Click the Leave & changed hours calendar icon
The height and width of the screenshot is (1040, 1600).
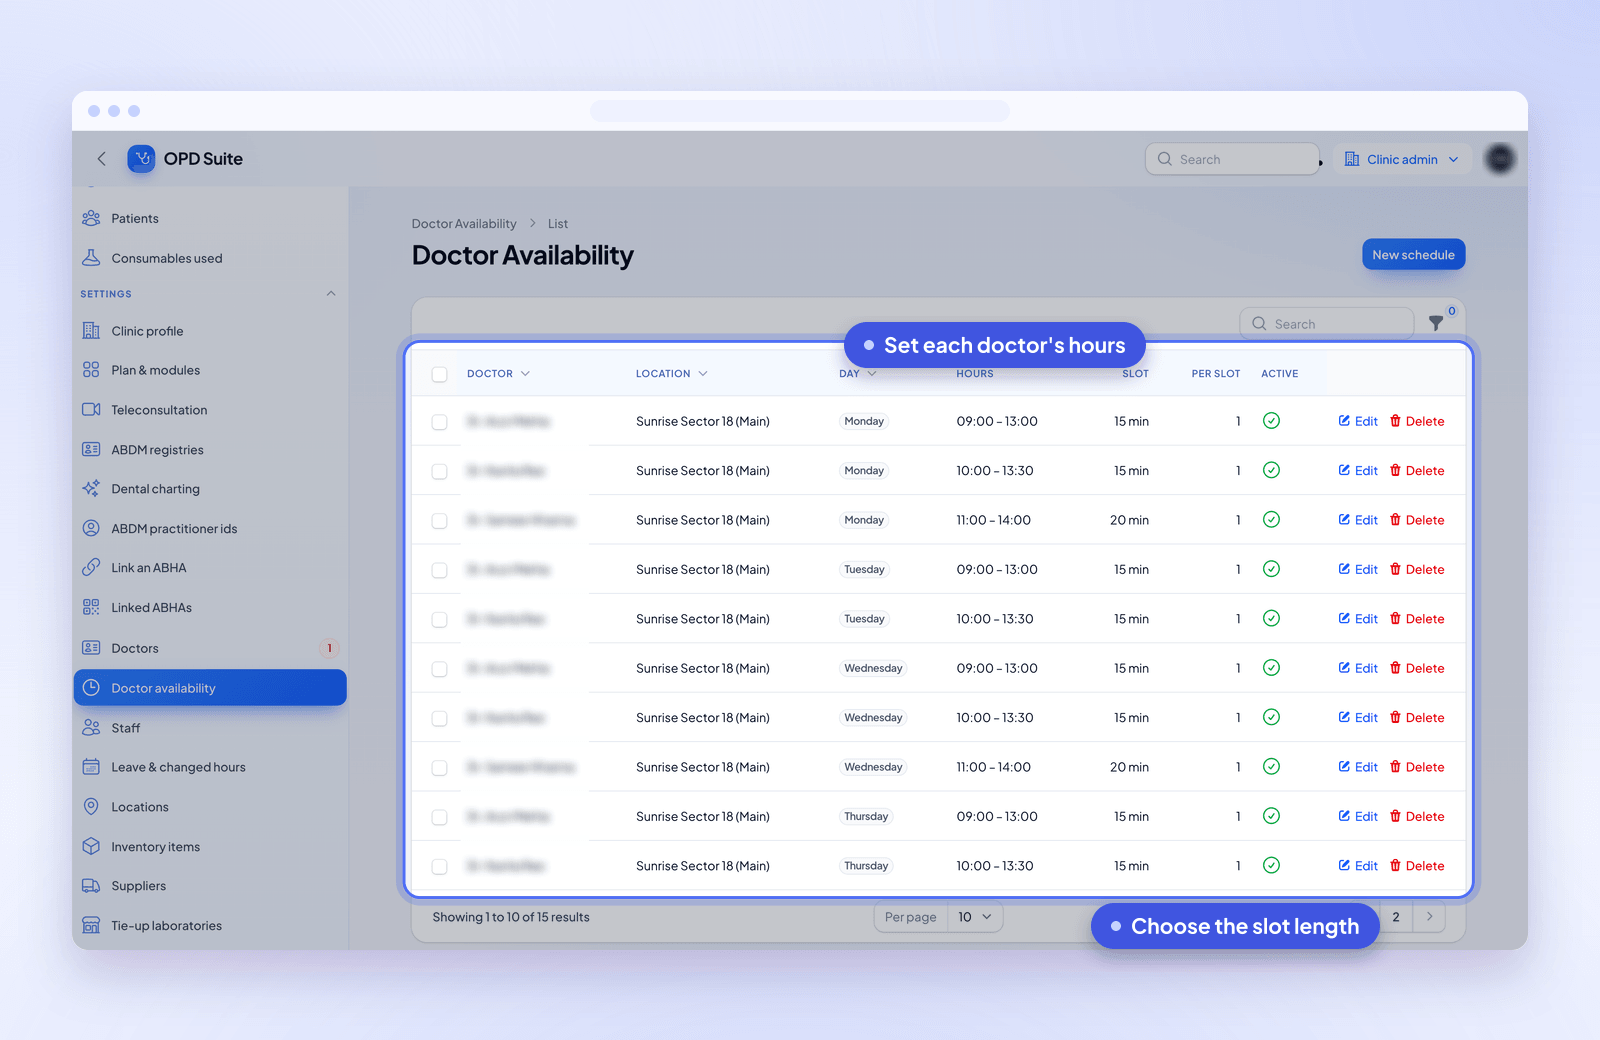click(91, 767)
